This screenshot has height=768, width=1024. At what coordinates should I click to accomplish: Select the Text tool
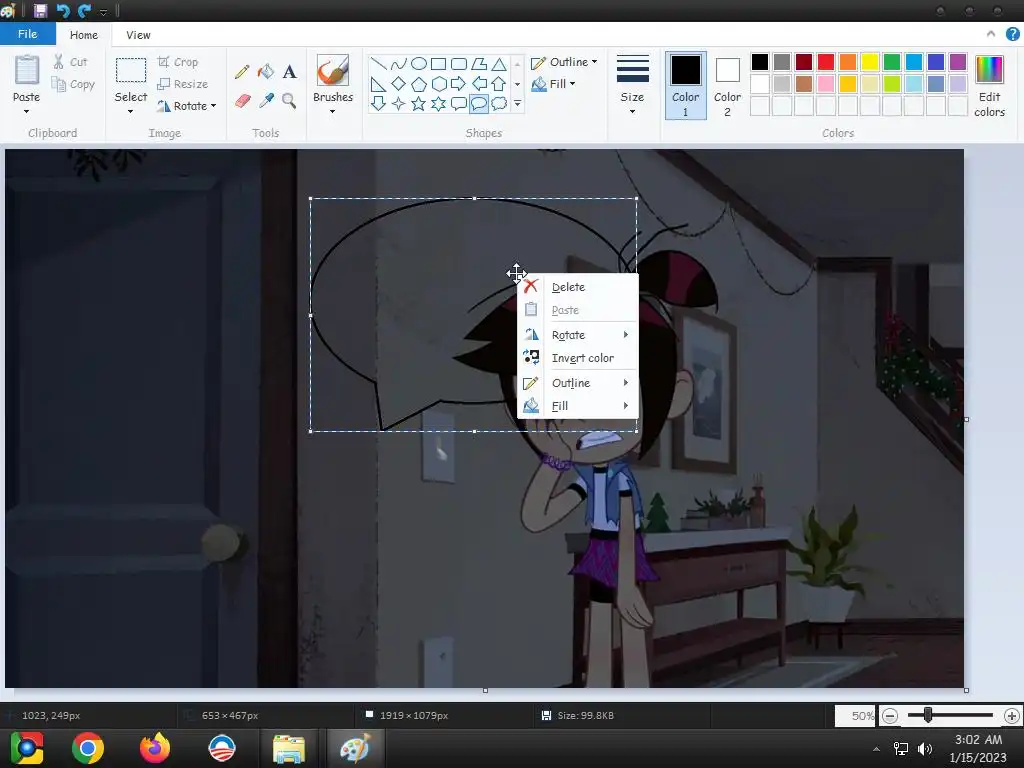289,71
